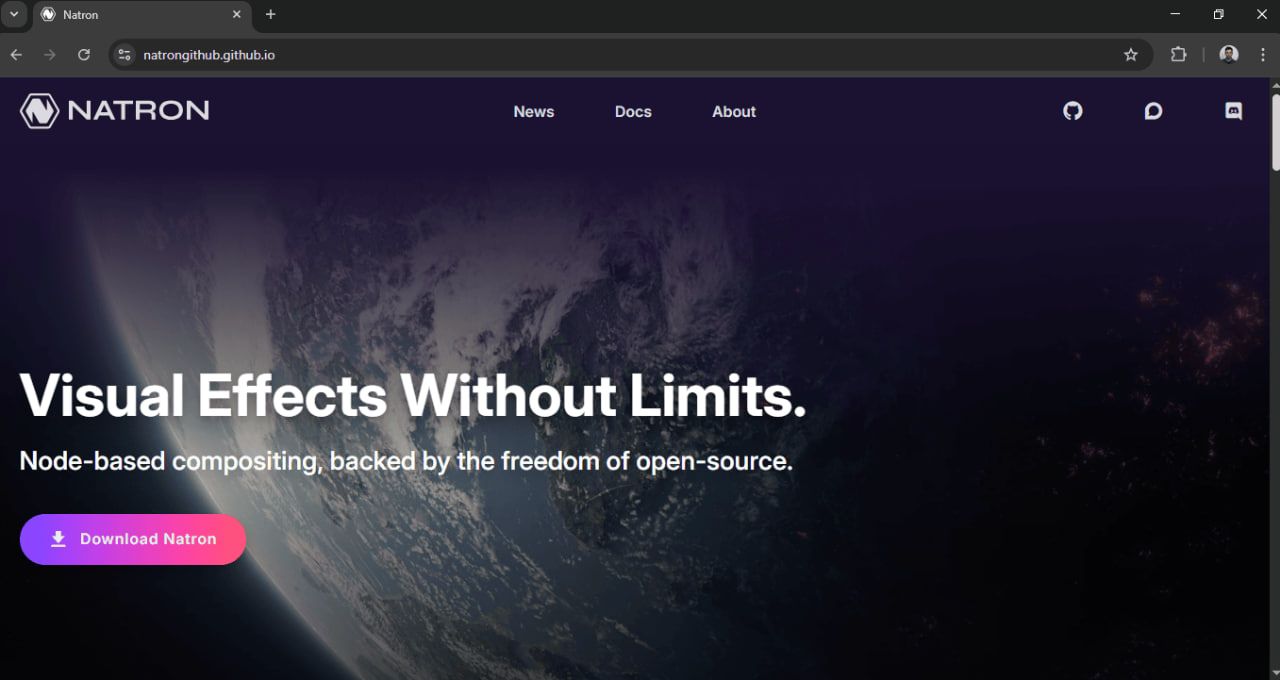View site information icon in address bar
Screen dimensions: 1280x680
124,55
